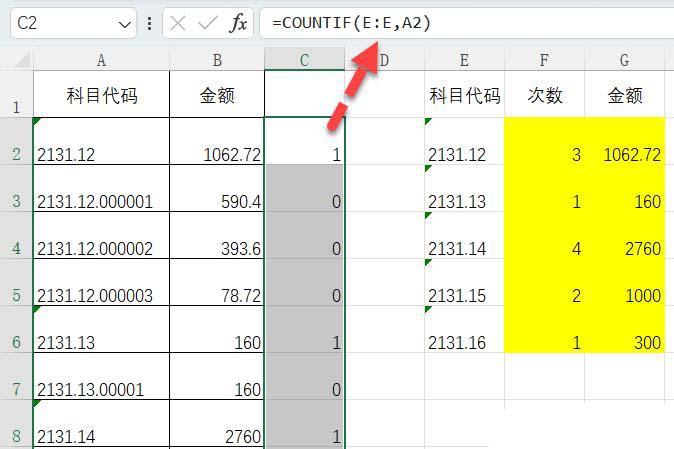The width and height of the screenshot is (674, 449).
Task: Click cell A2 containing 2131.12
Action: point(101,142)
